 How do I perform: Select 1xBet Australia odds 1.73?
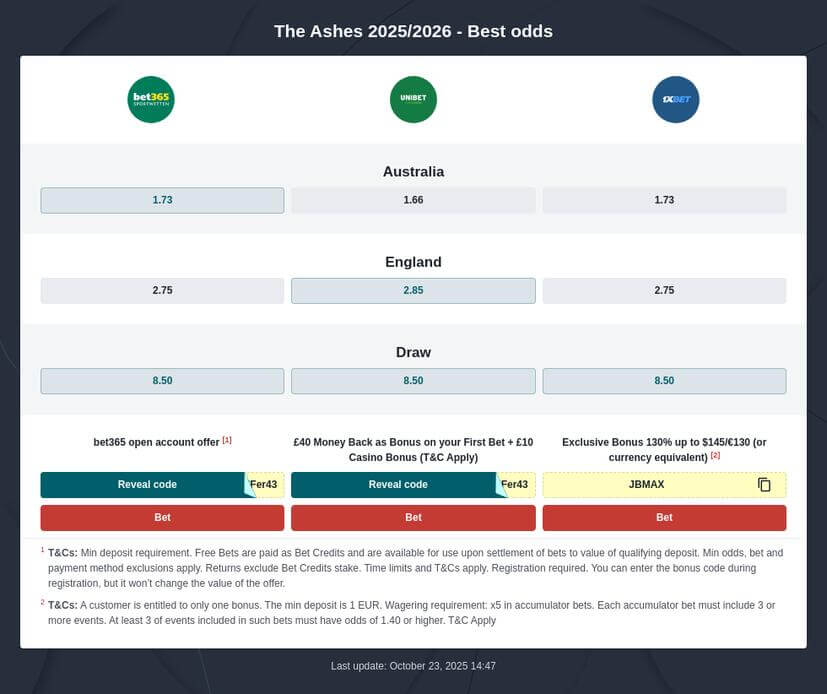point(664,200)
